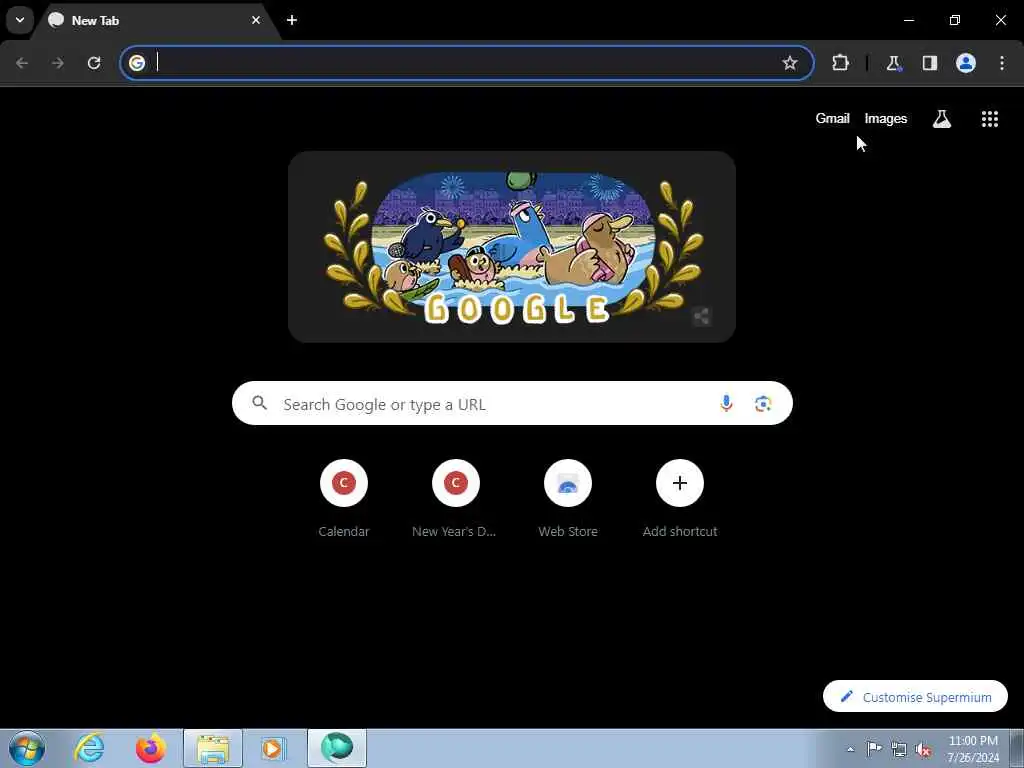Image resolution: width=1024 pixels, height=768 pixels.
Task: Open Search Labs flask on page
Action: [x=942, y=119]
